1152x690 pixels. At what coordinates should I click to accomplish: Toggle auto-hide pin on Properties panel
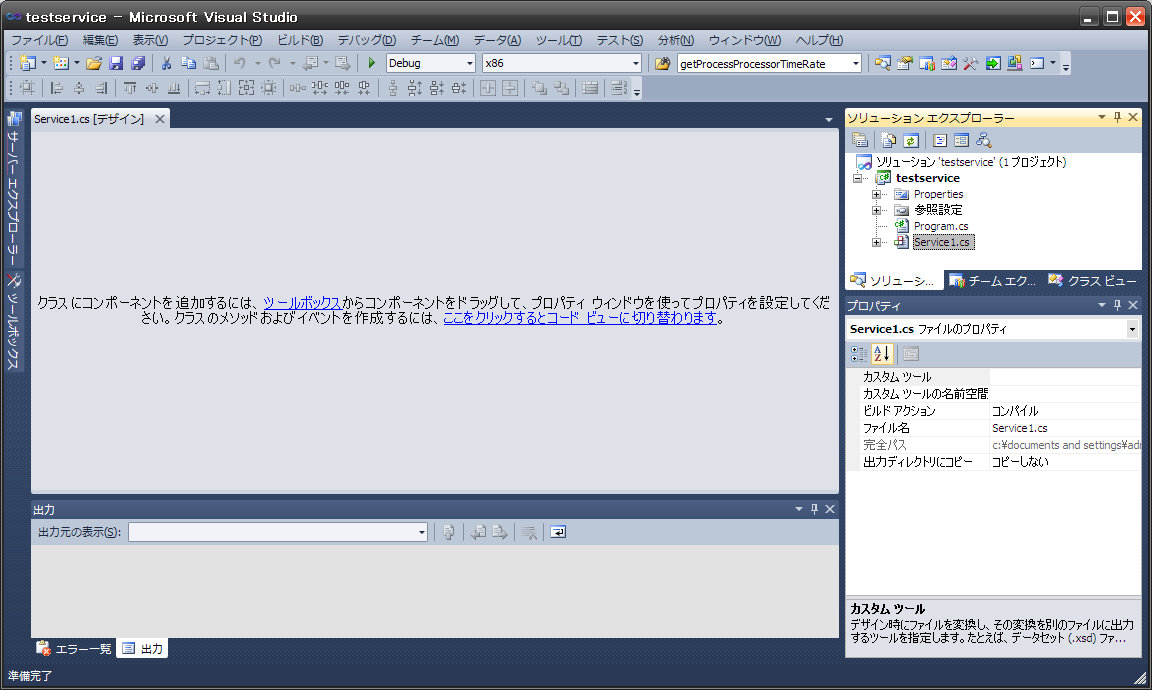point(1117,305)
